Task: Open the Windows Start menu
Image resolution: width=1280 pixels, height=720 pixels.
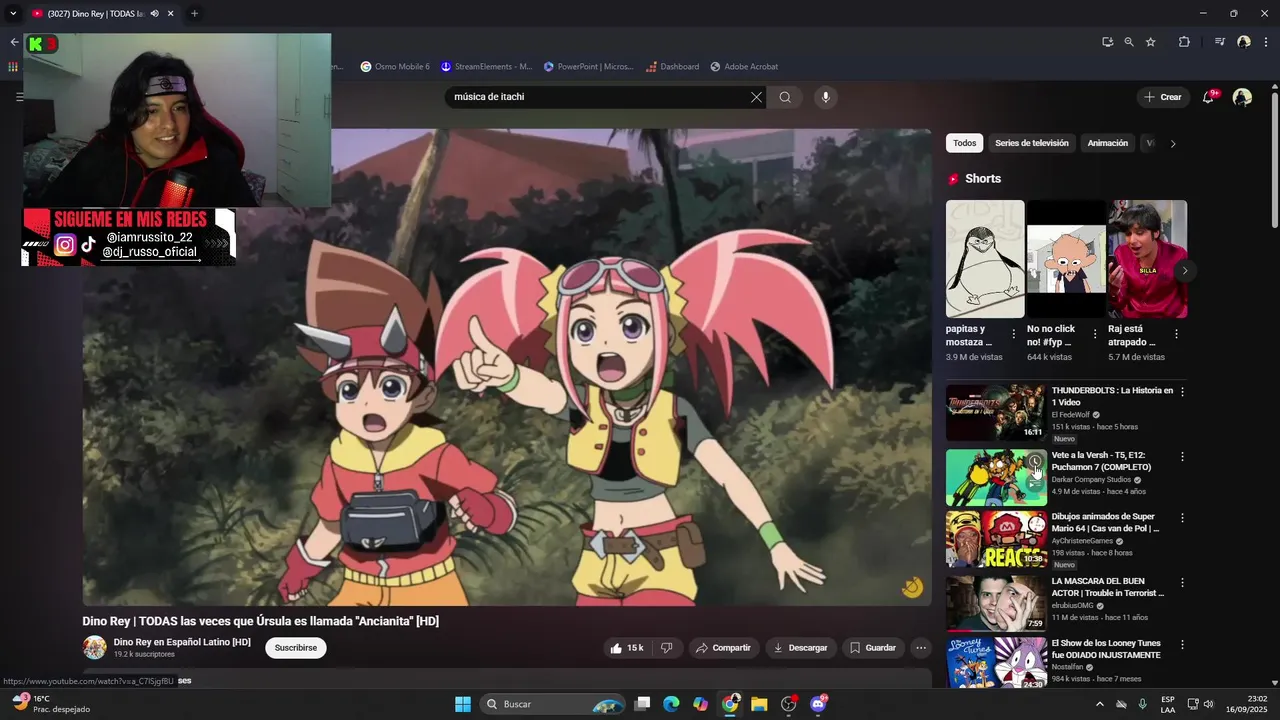Action: click(463, 704)
